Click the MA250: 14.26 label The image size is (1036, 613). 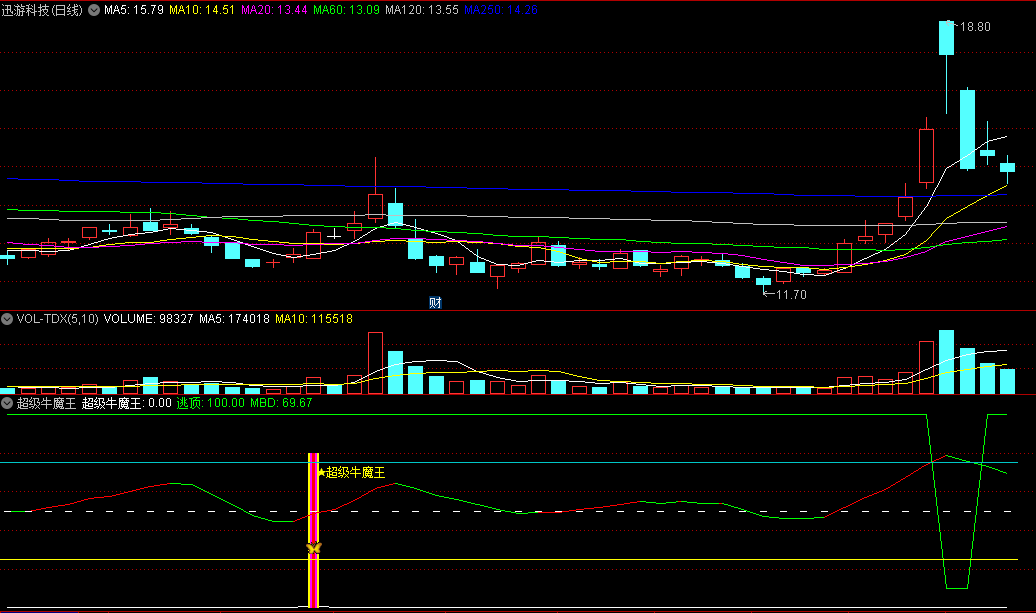[501, 10]
